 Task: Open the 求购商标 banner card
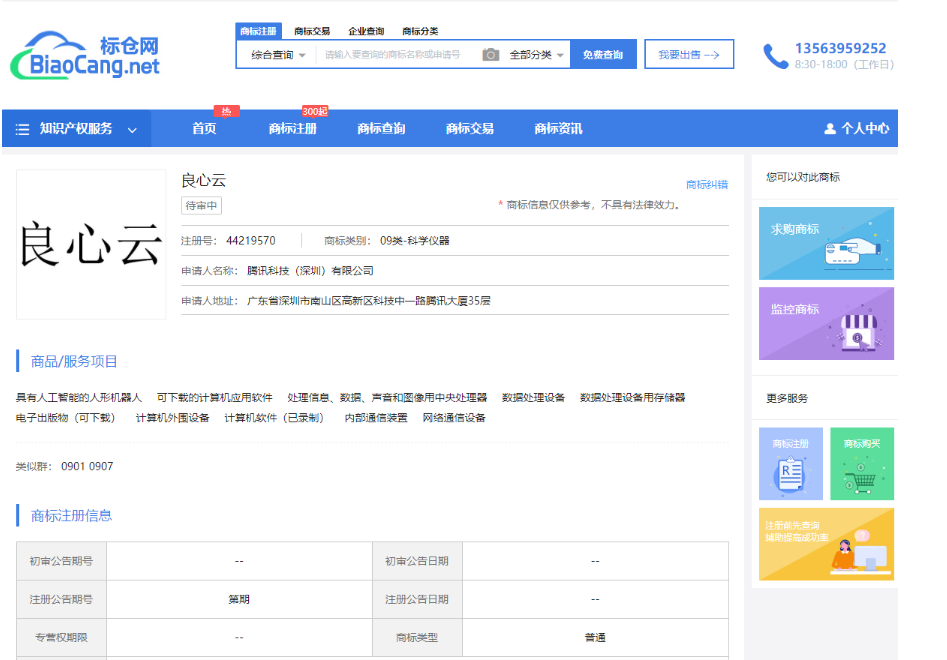tap(826, 243)
